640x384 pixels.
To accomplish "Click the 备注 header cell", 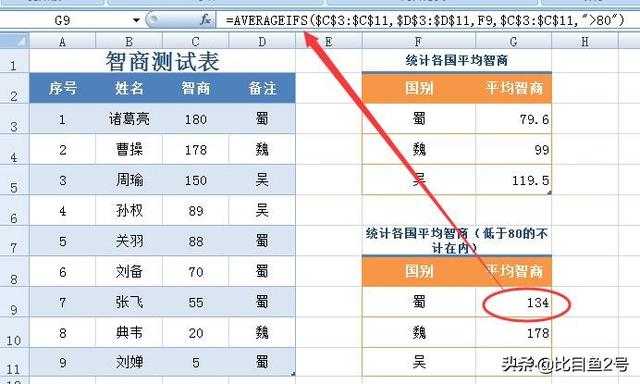I will 262,88.
